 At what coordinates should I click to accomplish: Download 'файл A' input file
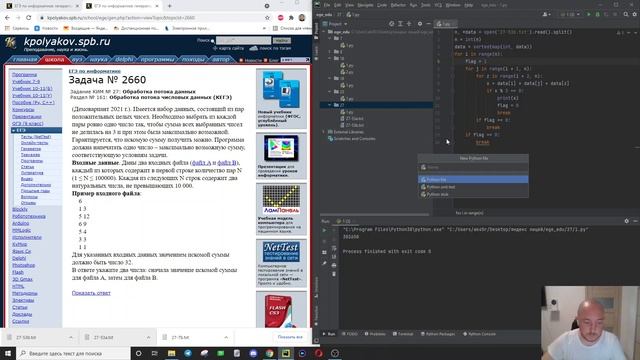pyautogui.click(x=202, y=163)
